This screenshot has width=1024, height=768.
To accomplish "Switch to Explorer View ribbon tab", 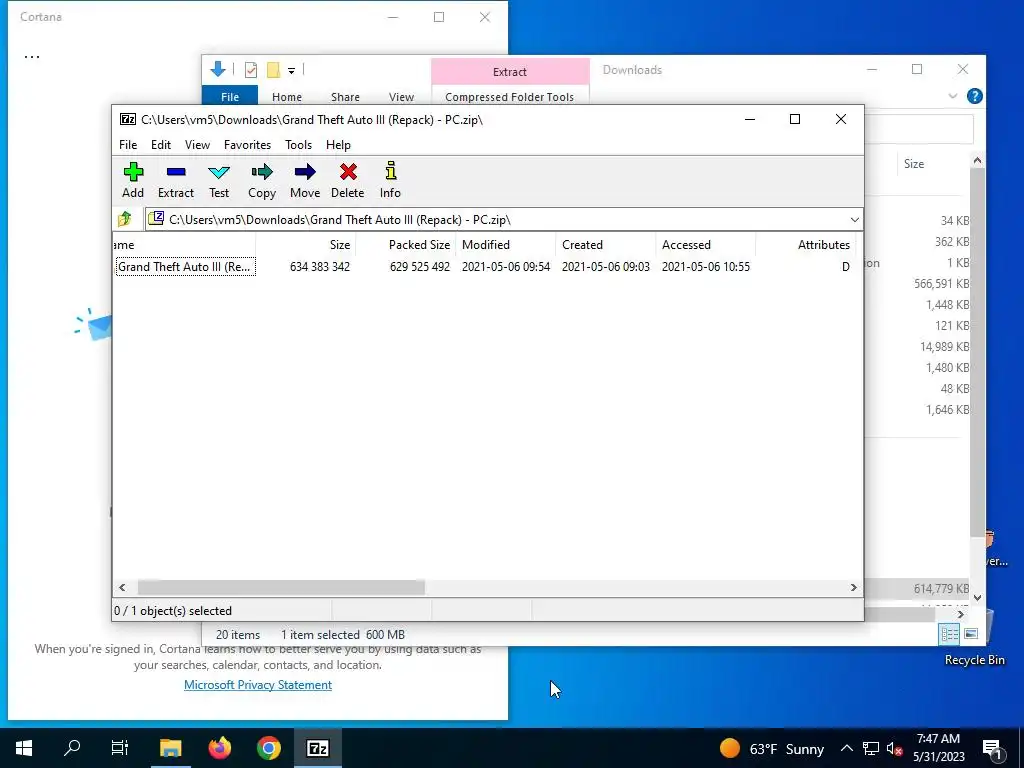I will 401,97.
